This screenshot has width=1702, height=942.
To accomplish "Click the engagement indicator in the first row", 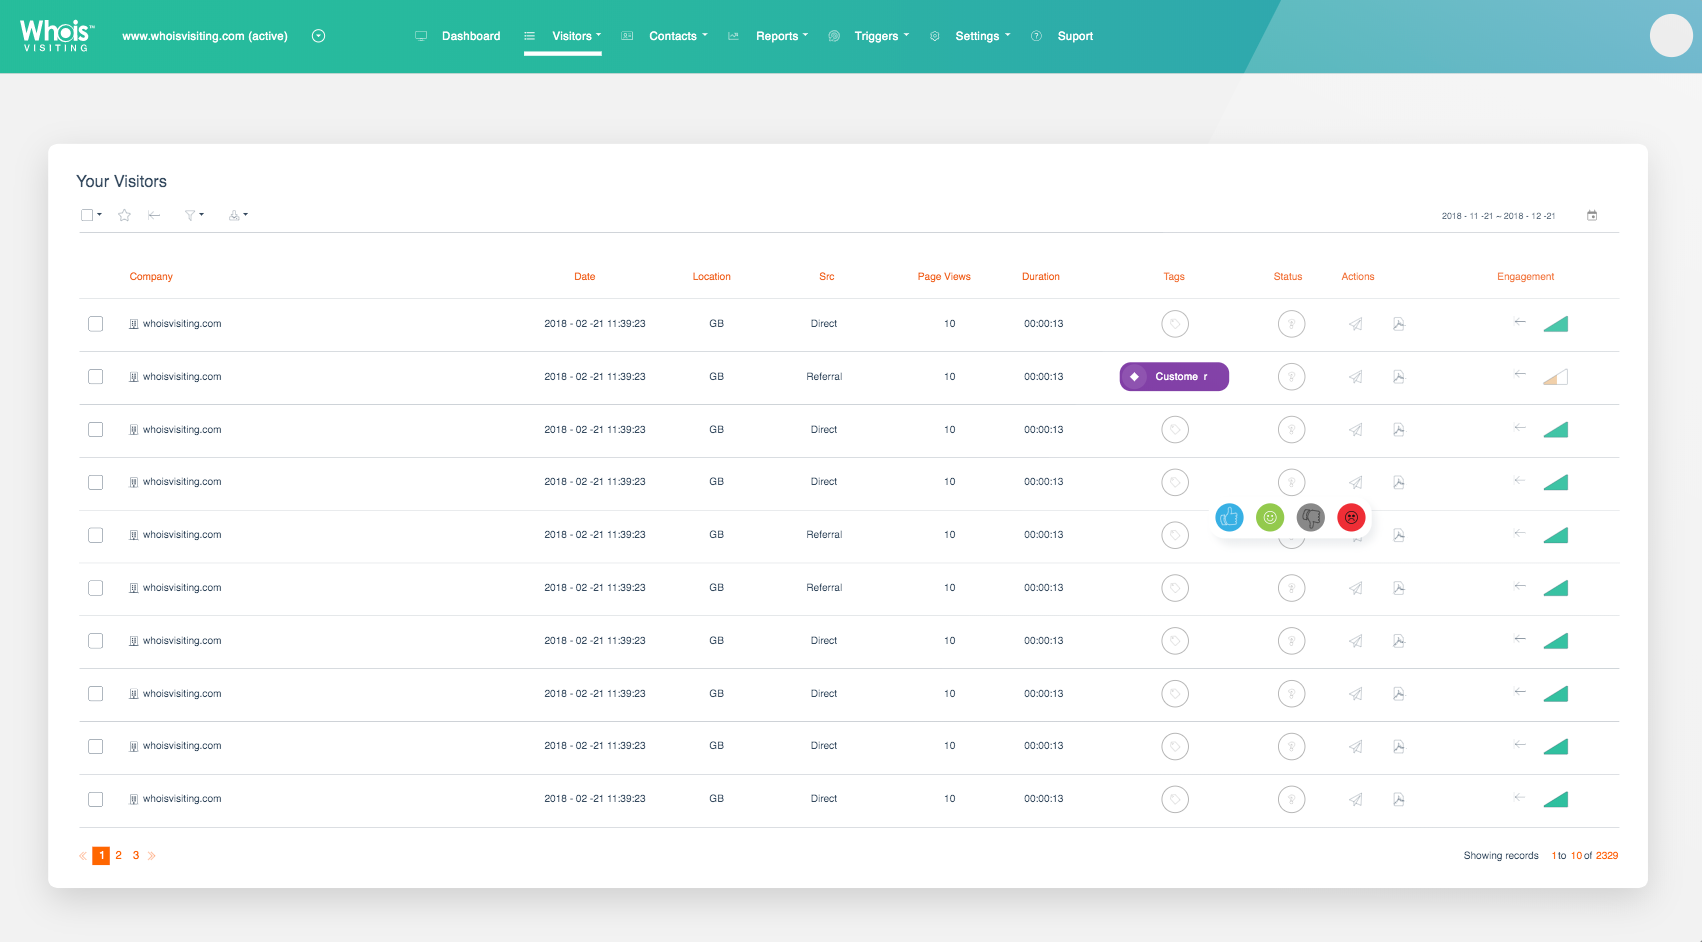I will [x=1555, y=324].
